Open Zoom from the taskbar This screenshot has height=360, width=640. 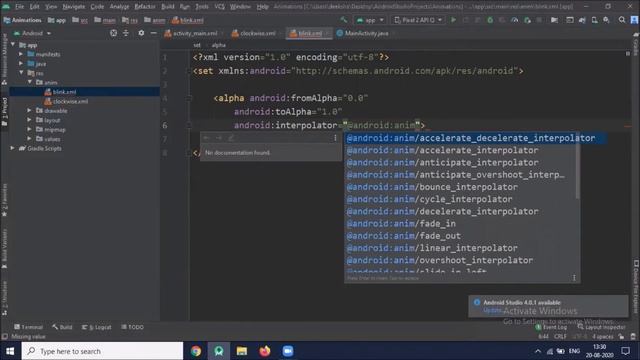[x=288, y=351]
